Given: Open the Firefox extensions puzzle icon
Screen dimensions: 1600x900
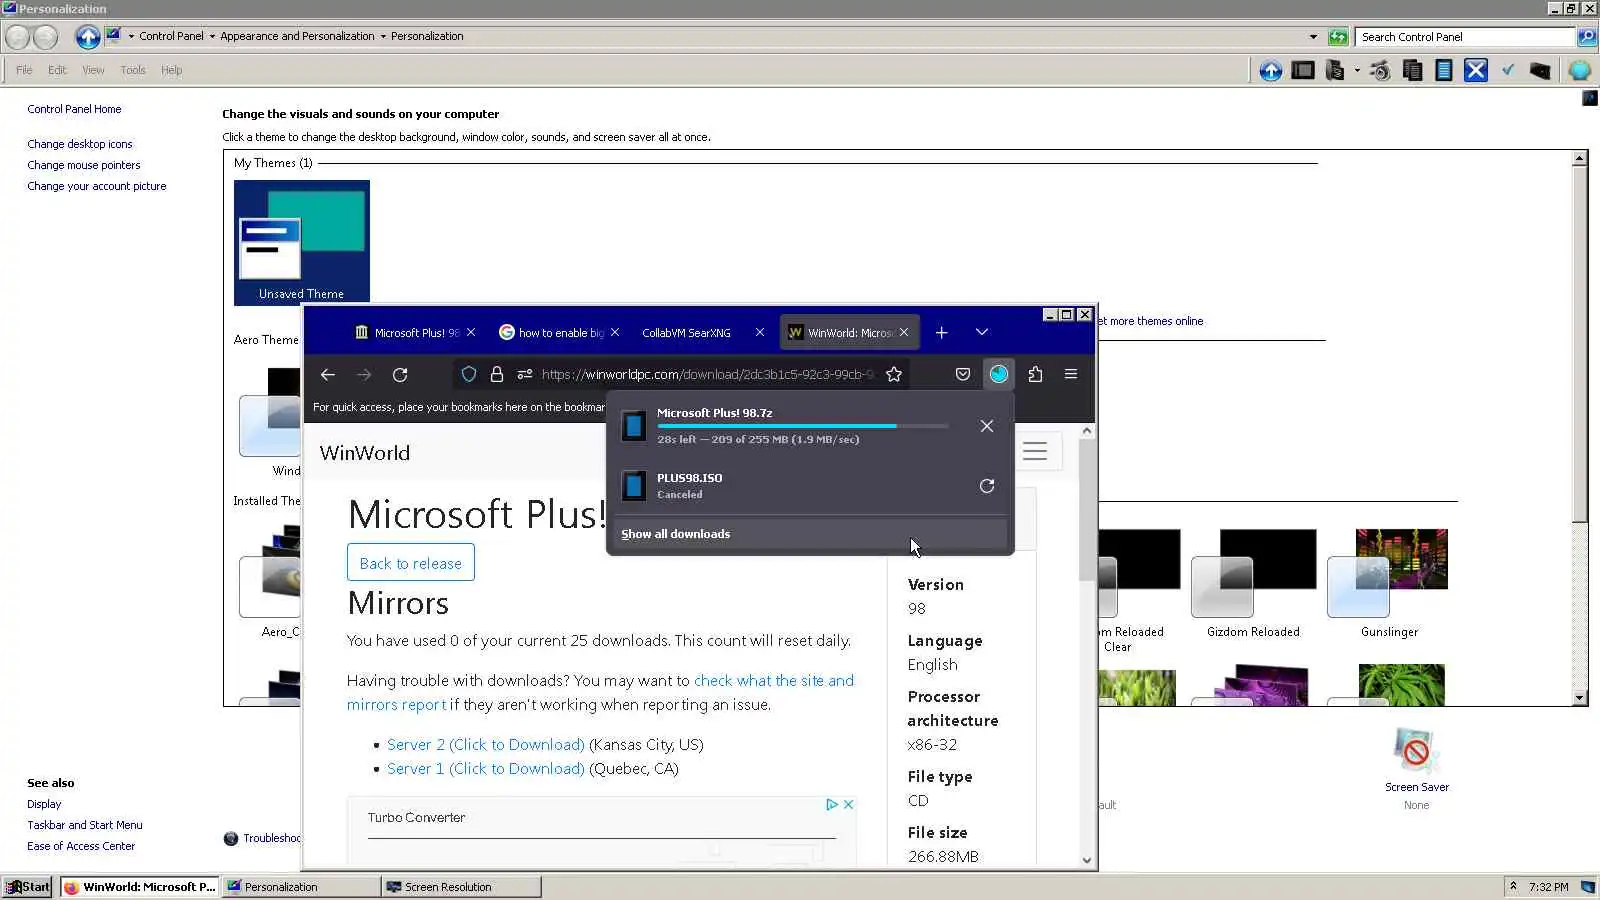Looking at the screenshot, I should (1035, 374).
